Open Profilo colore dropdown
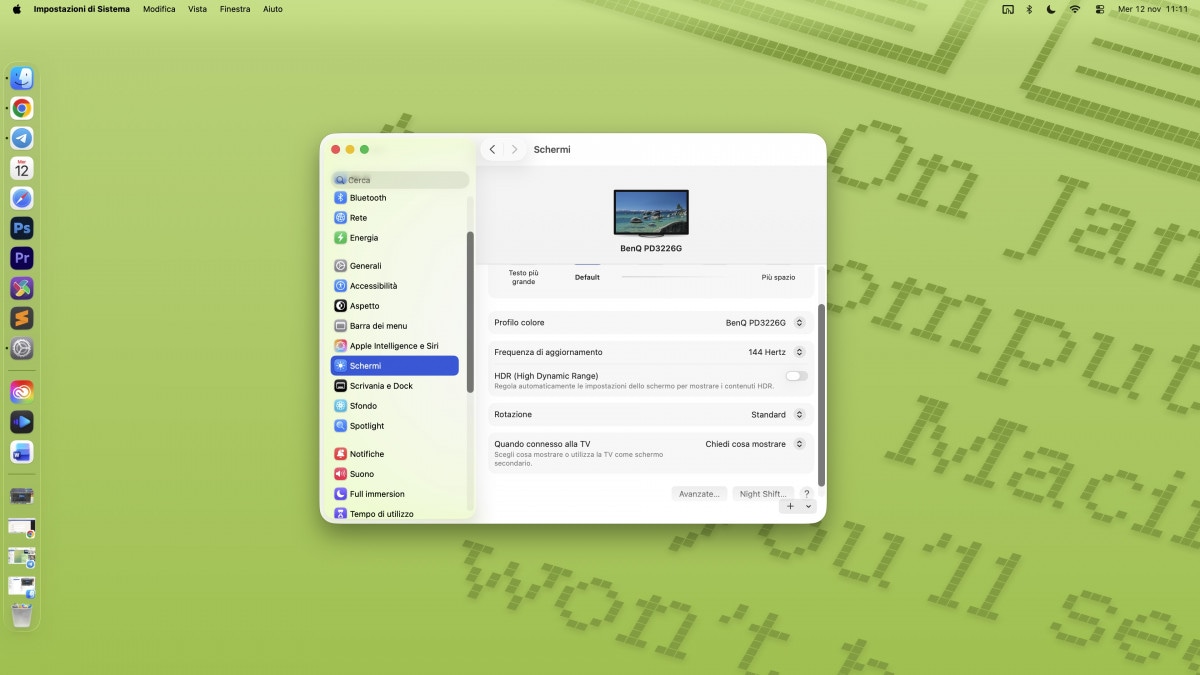The image size is (1200, 675). click(765, 323)
